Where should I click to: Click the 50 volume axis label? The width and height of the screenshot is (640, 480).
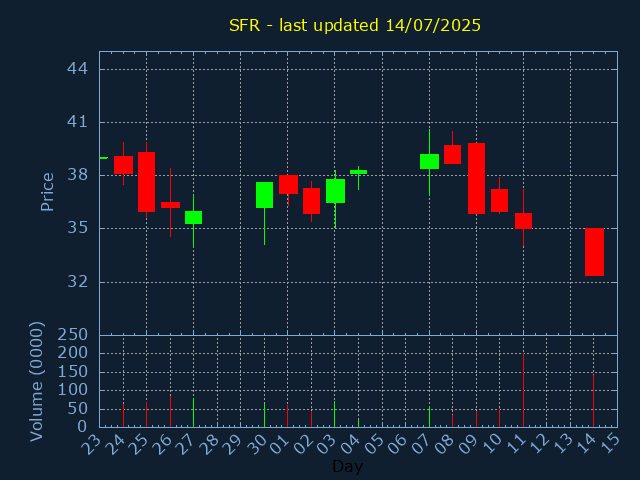click(78, 409)
